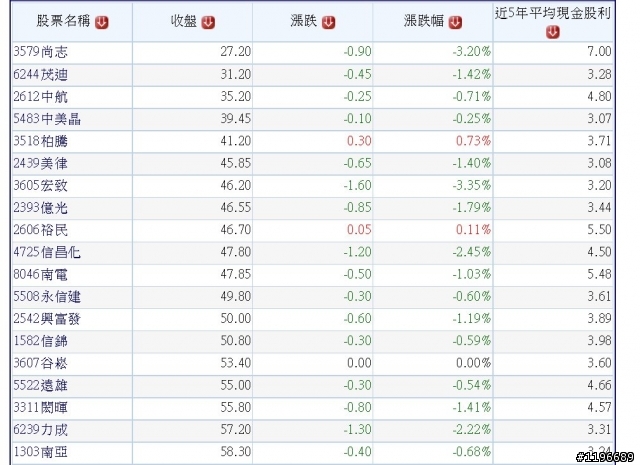Click sort arrow next to 漲跌幅
Screen dimensions: 640x465
tap(455, 22)
